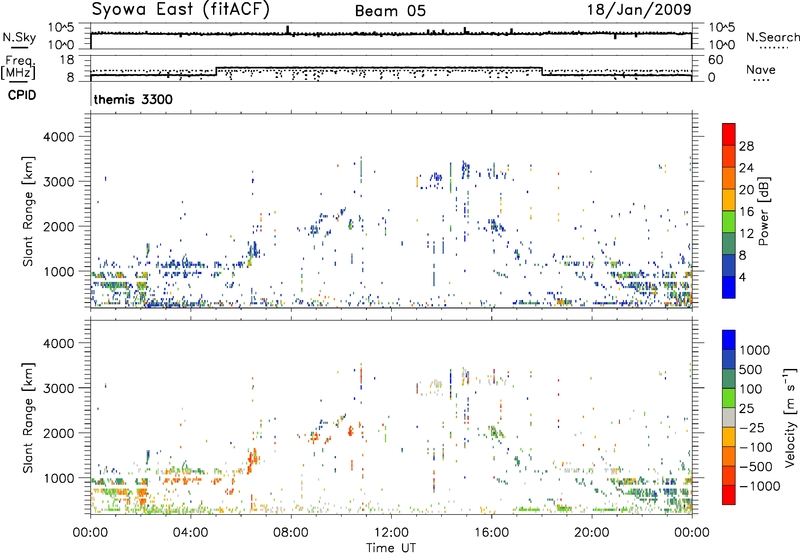Image resolution: width=800 pixels, height=554 pixels.
Task: Click the 'N.Search' legend label
Action: click(772, 37)
